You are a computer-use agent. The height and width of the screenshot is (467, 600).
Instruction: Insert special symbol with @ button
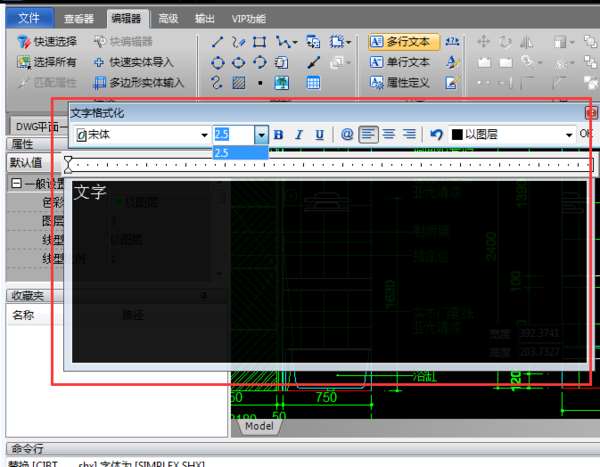[347, 134]
